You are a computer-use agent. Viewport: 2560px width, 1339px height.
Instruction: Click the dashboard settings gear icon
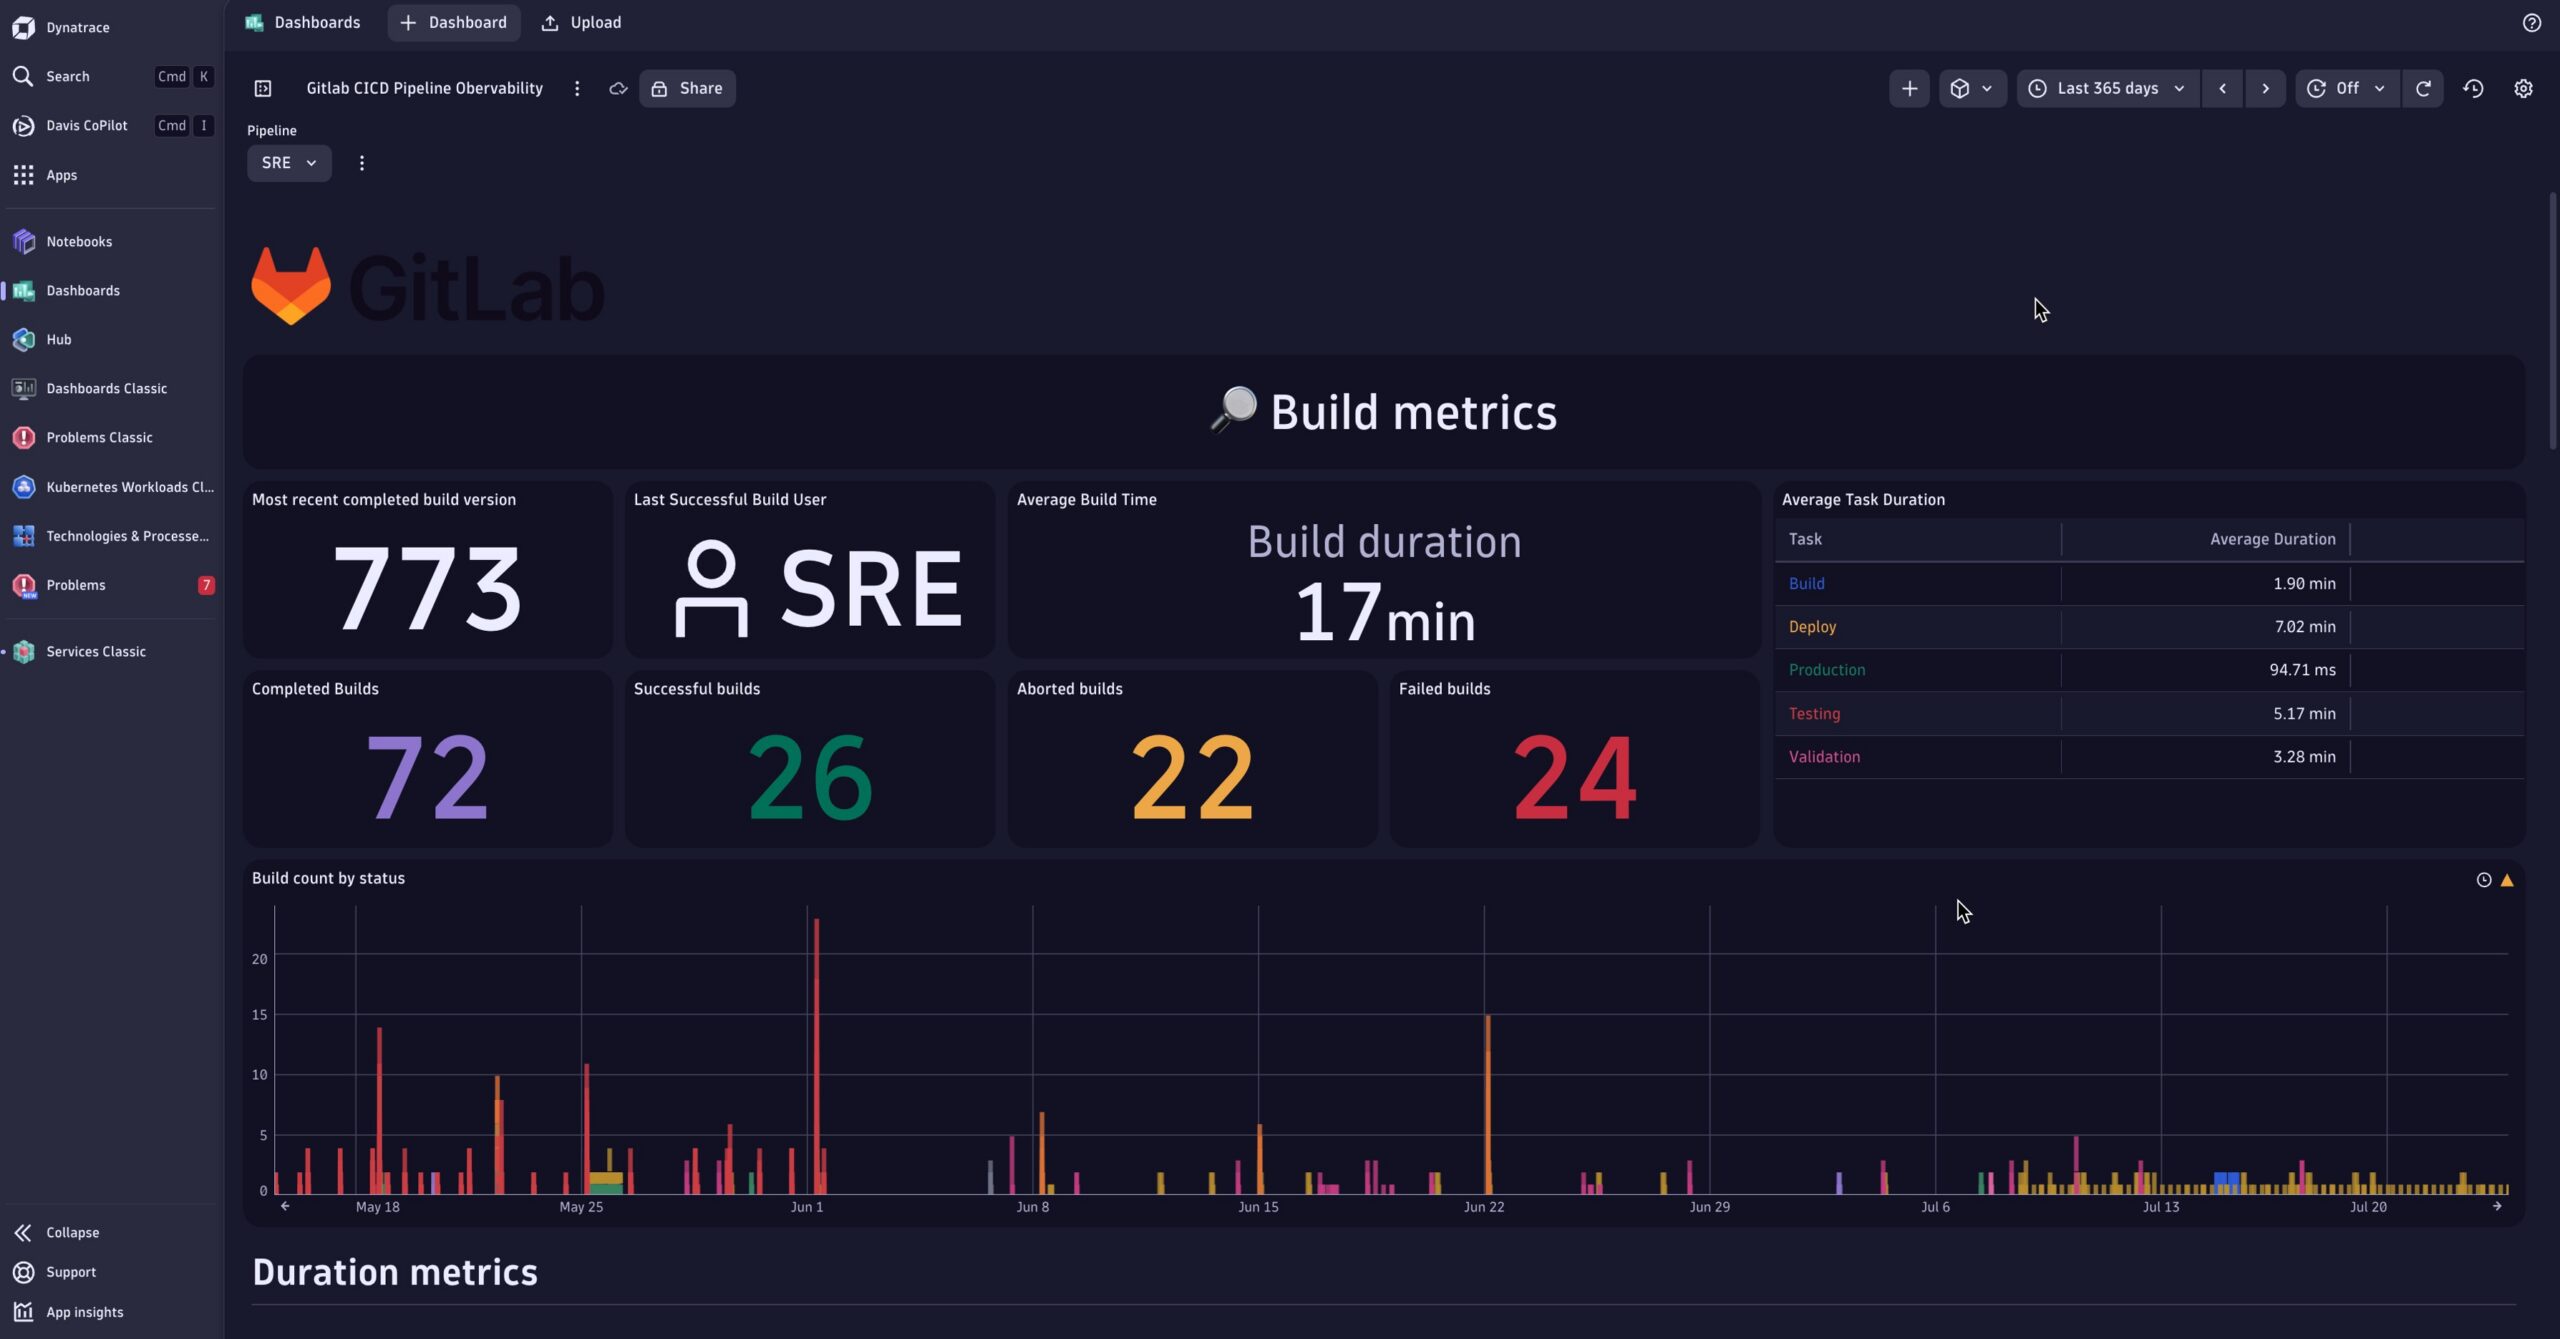point(2523,88)
